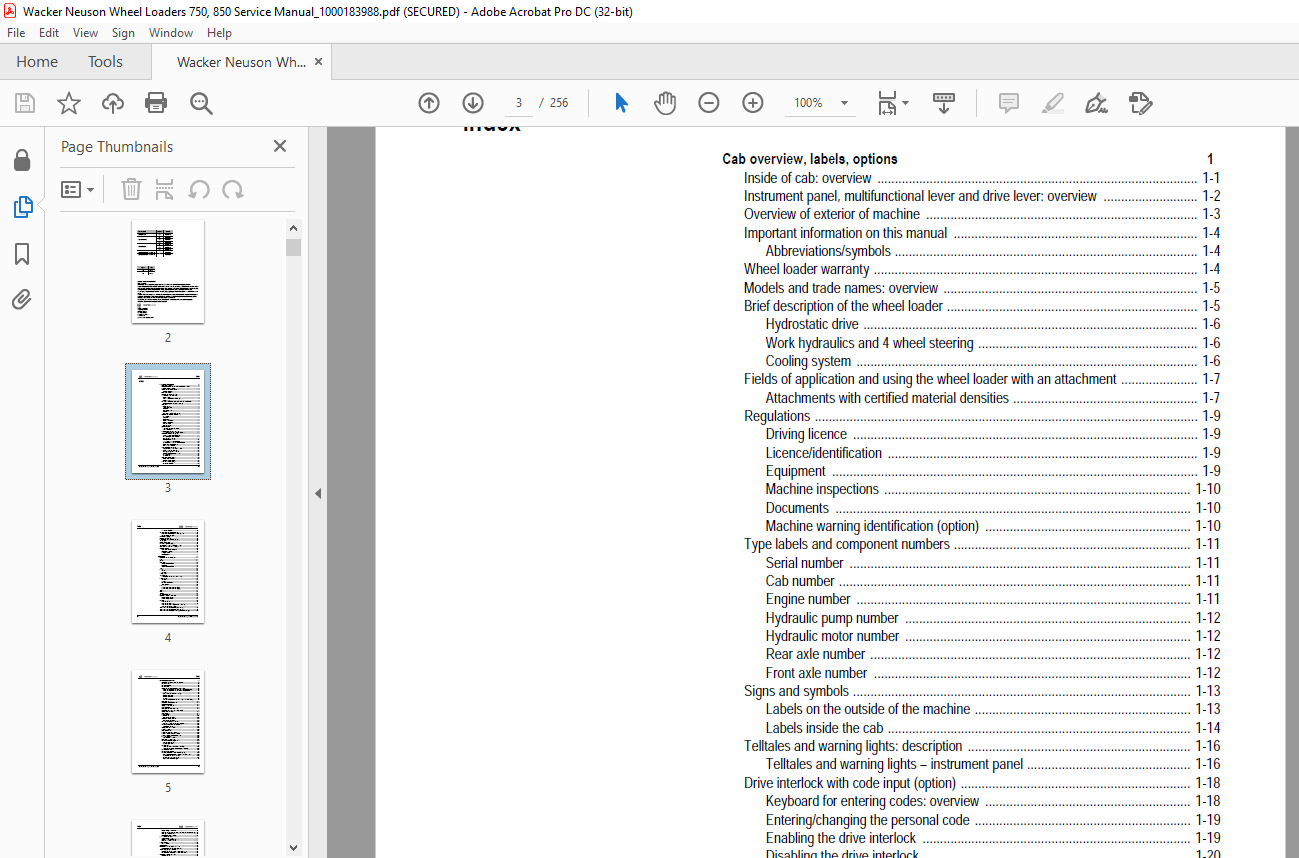Open the Window menu
This screenshot has width=1299, height=858.
[x=171, y=33]
